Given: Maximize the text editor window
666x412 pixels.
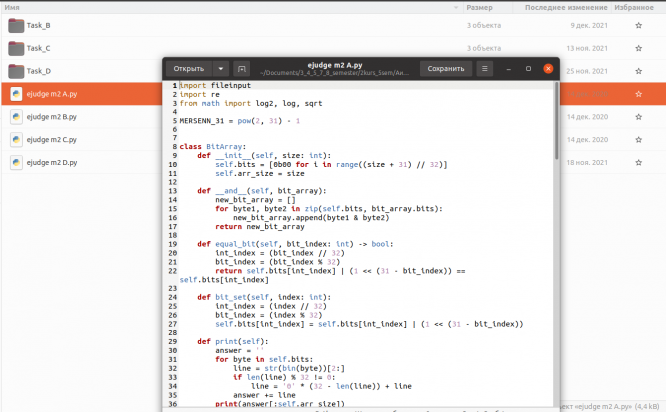Looking at the screenshot, I should (x=528, y=69).
